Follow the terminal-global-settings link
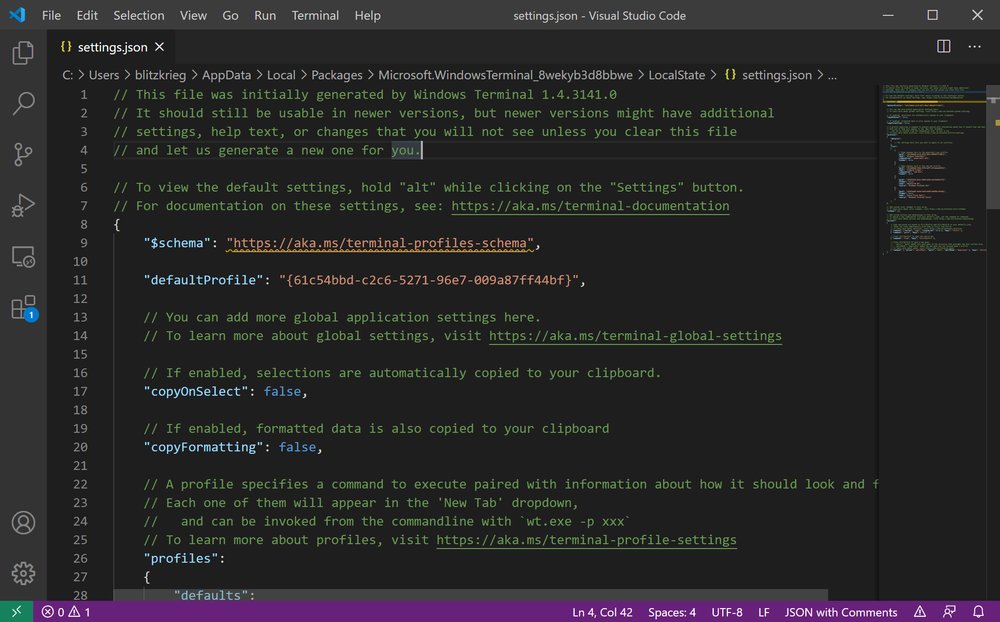Viewport: 1000px width, 622px height. coord(635,336)
